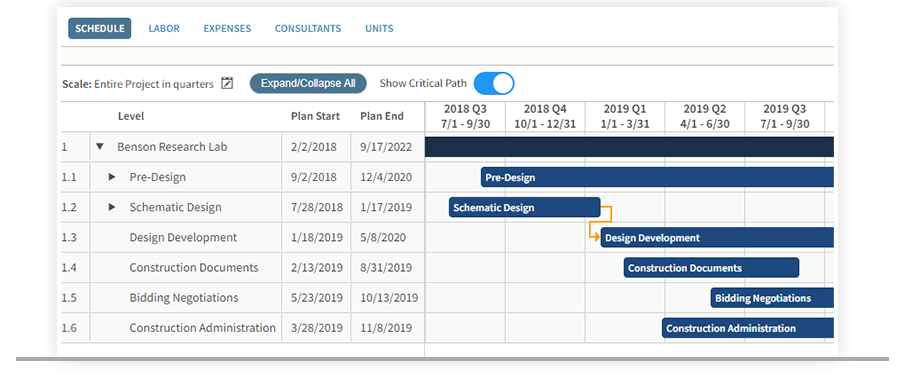Click the 2018 Q3 timeline header
Viewport: 911px width, 385px height.
pyautogui.click(x=465, y=117)
